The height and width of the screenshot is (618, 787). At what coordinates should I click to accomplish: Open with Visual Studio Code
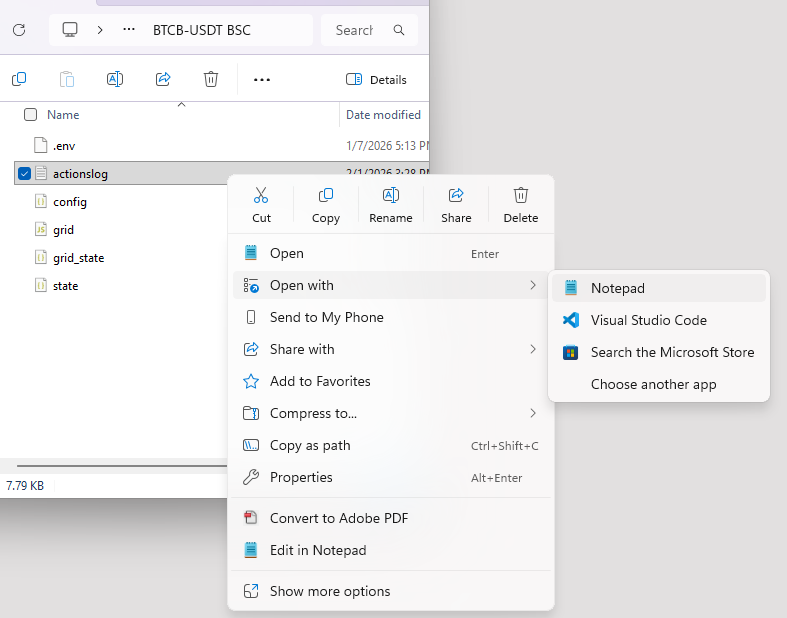coord(659,320)
